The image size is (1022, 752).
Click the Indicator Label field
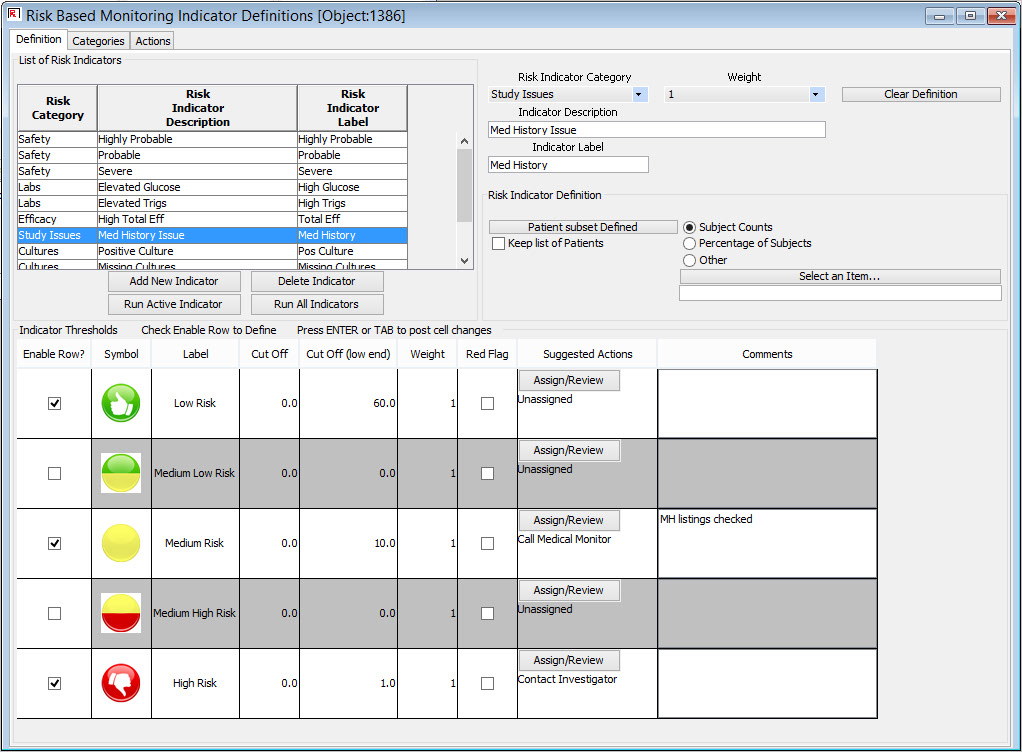[x=568, y=165]
